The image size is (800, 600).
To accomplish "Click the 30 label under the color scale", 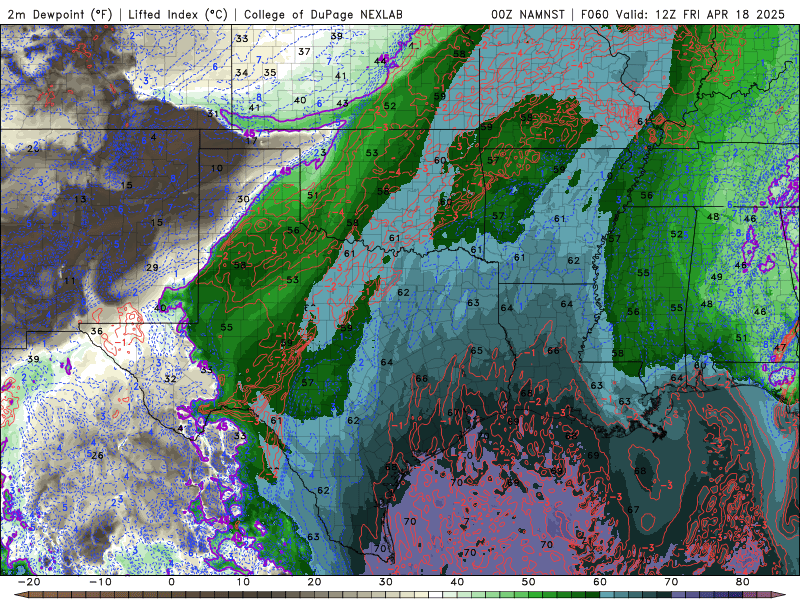I will [386, 582].
